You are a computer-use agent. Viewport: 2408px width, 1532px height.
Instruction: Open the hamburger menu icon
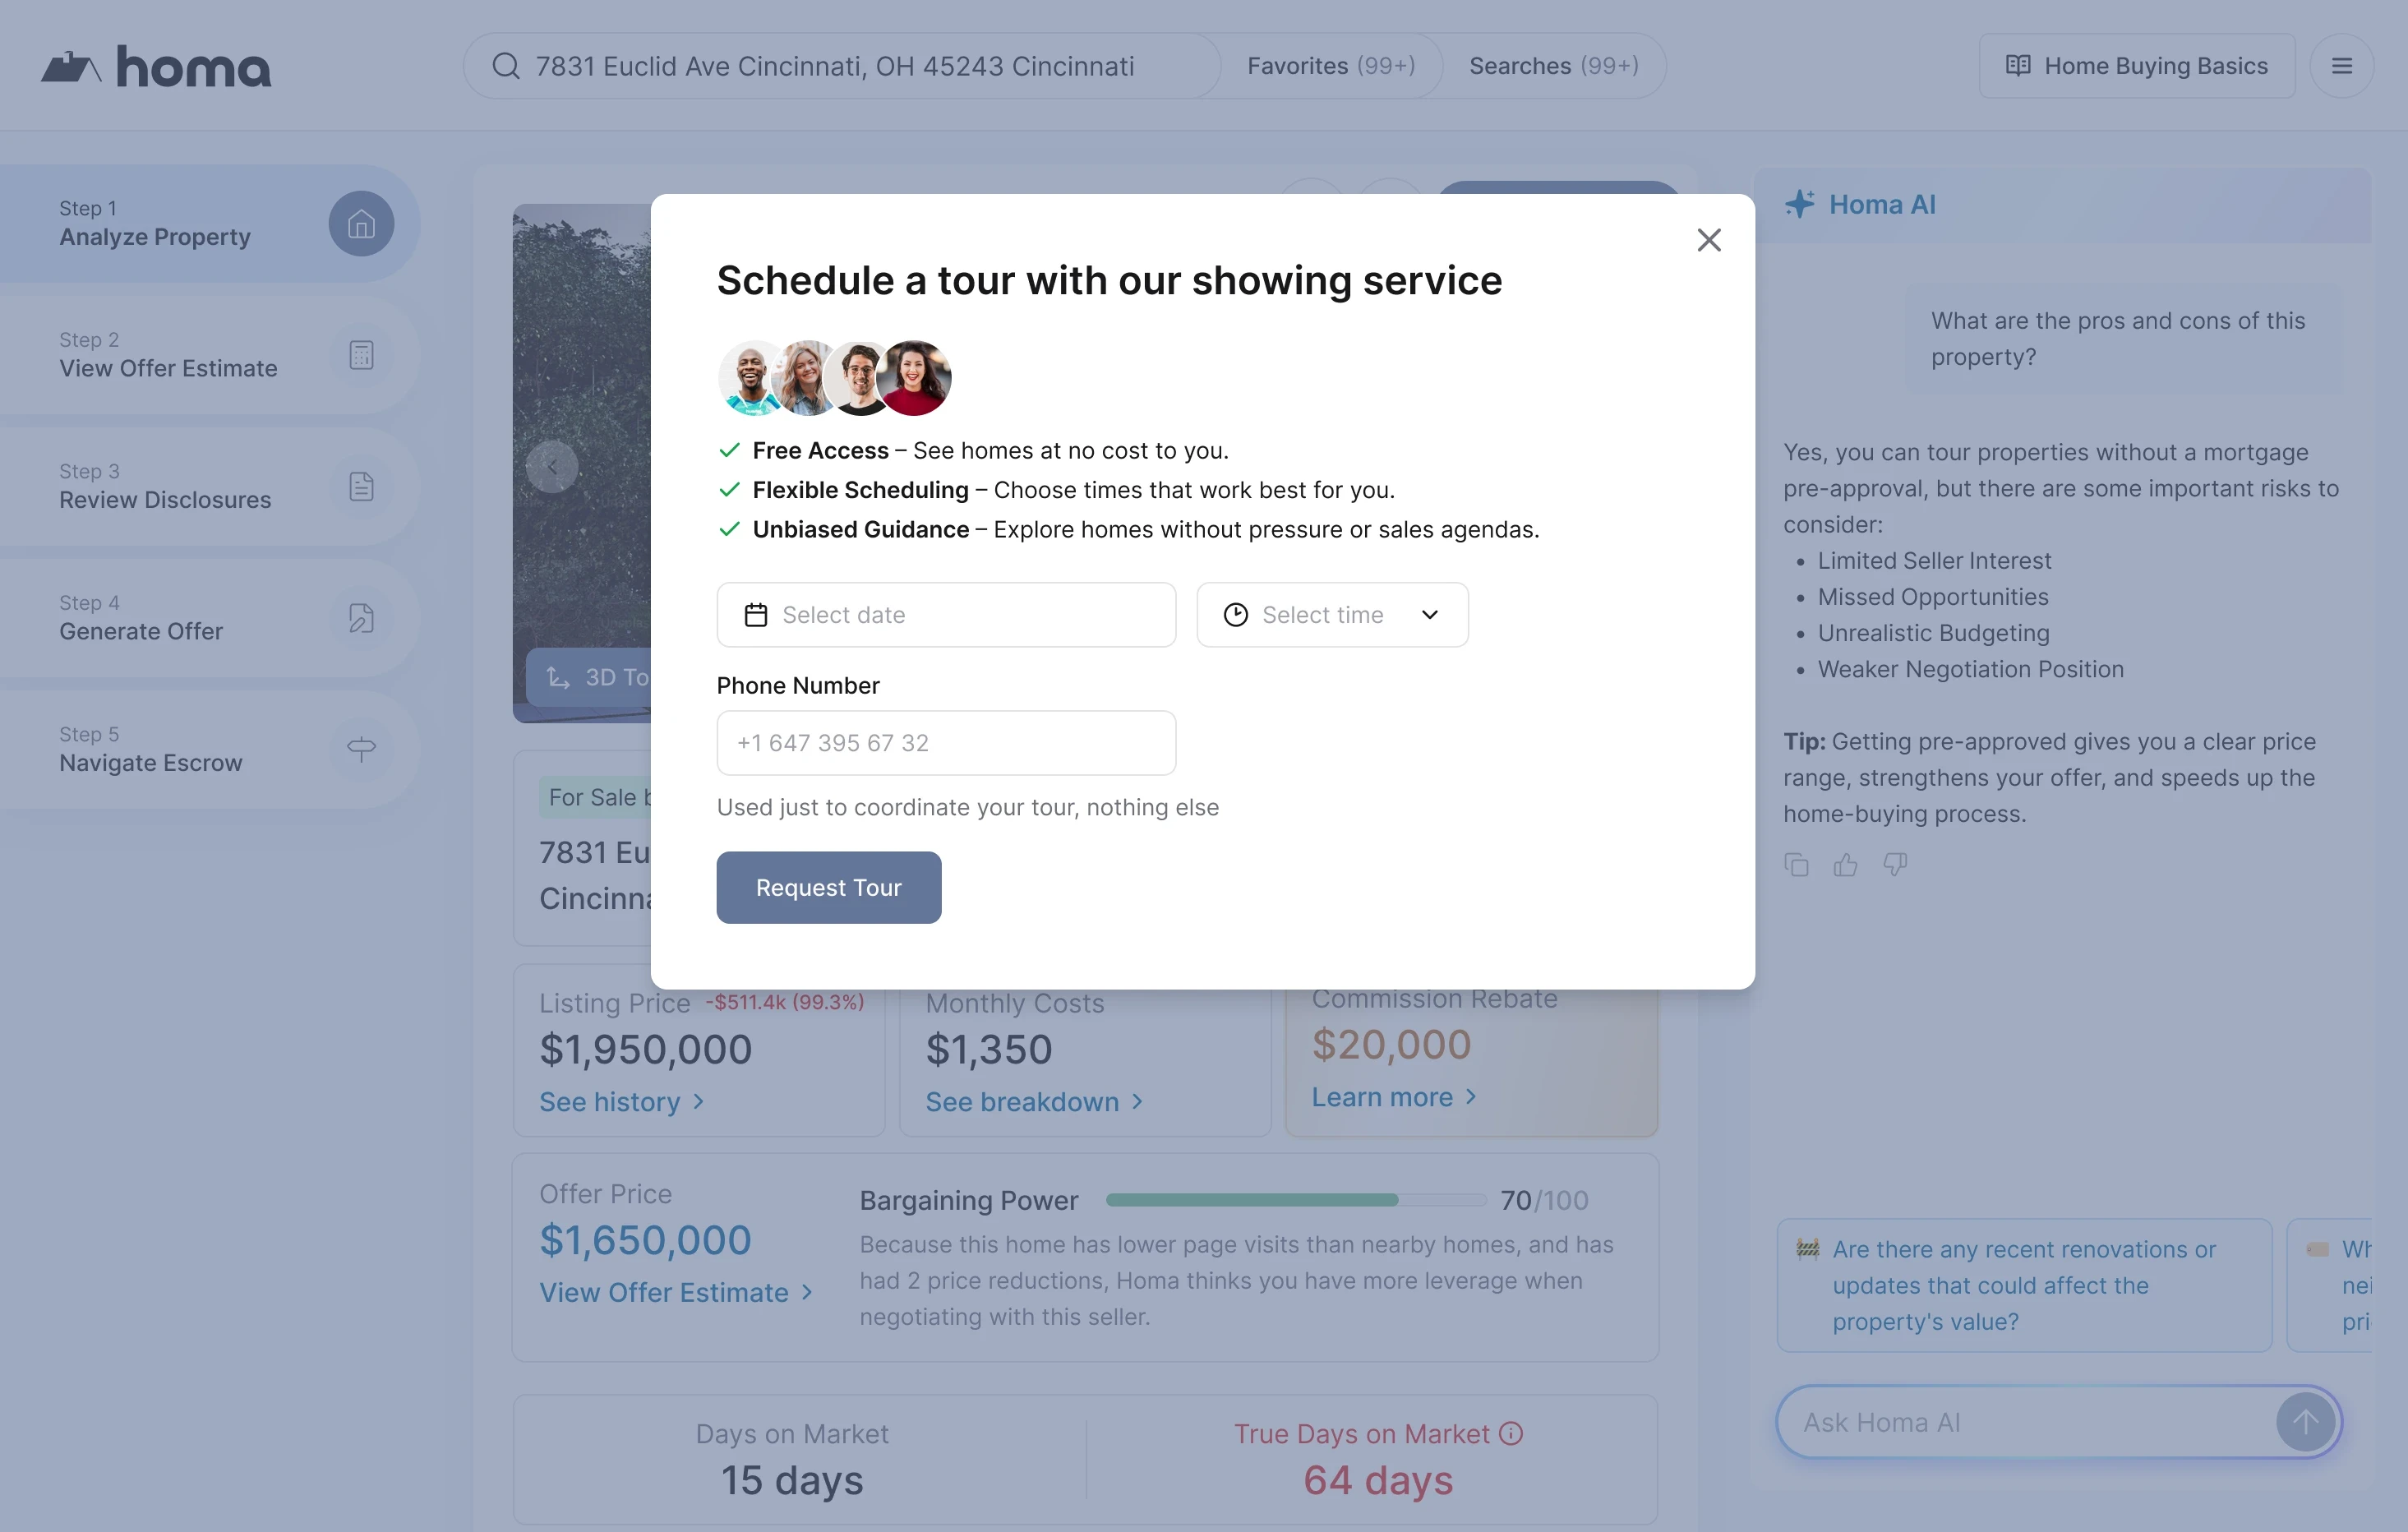coord(2341,66)
